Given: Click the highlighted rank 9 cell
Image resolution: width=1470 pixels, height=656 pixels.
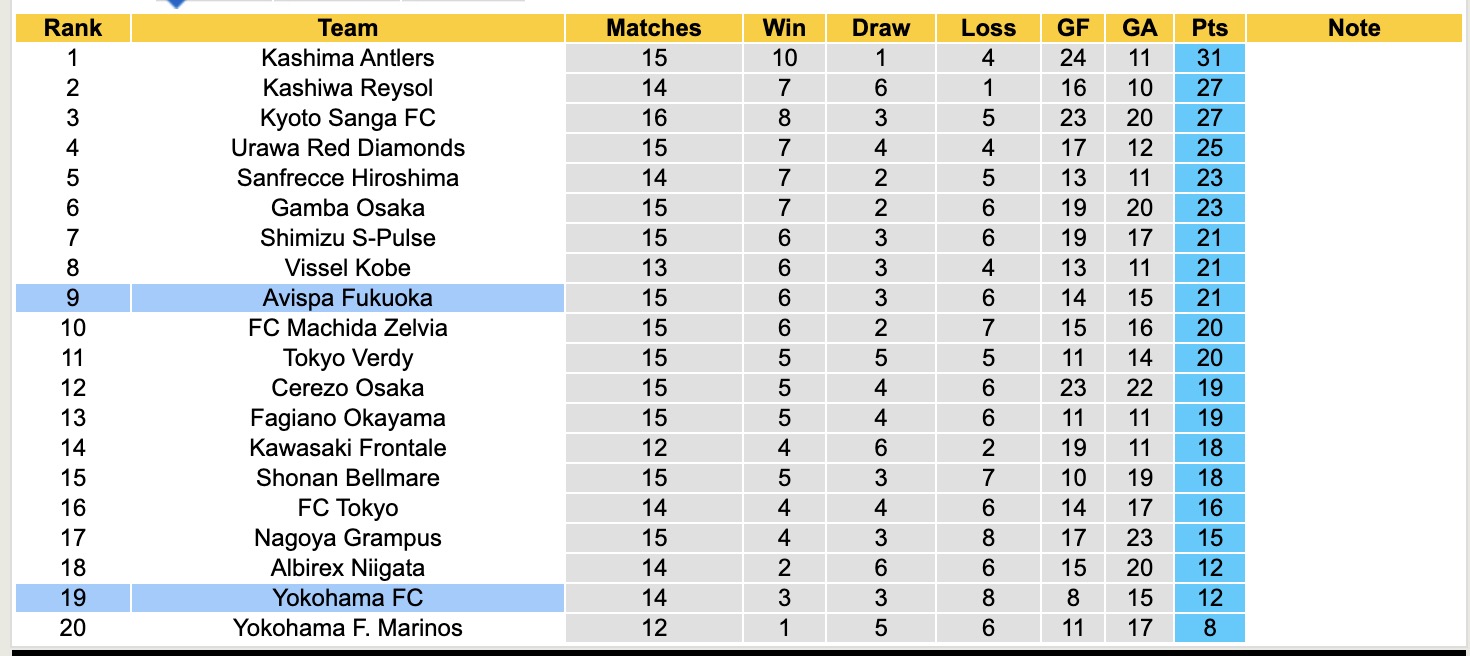Looking at the screenshot, I should [x=73, y=298].
